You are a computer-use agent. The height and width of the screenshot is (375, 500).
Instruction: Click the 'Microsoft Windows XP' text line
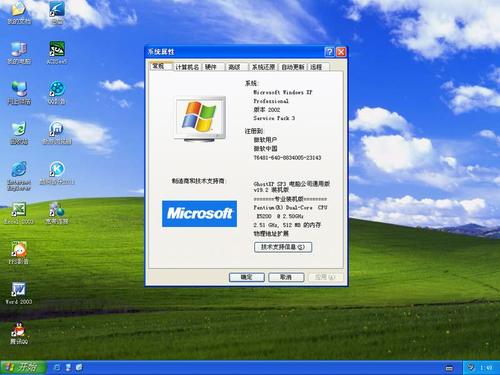283,92
